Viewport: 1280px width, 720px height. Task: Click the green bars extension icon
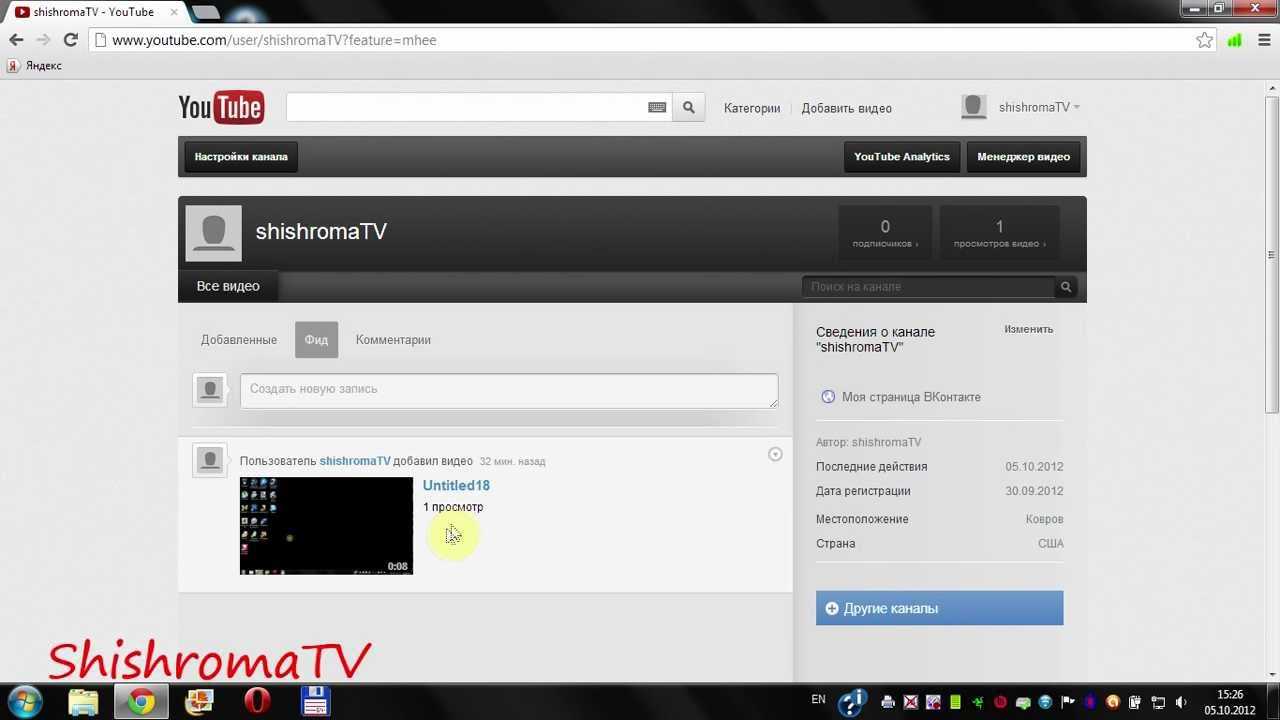pyautogui.click(x=1235, y=40)
